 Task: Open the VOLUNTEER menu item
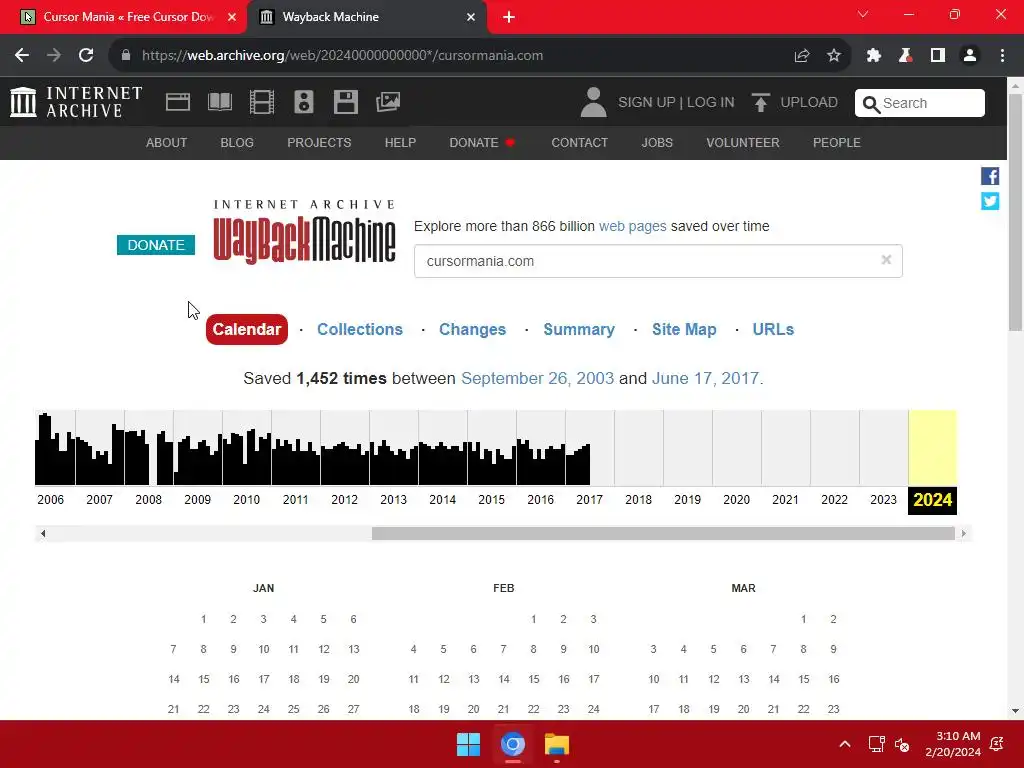[x=743, y=142]
